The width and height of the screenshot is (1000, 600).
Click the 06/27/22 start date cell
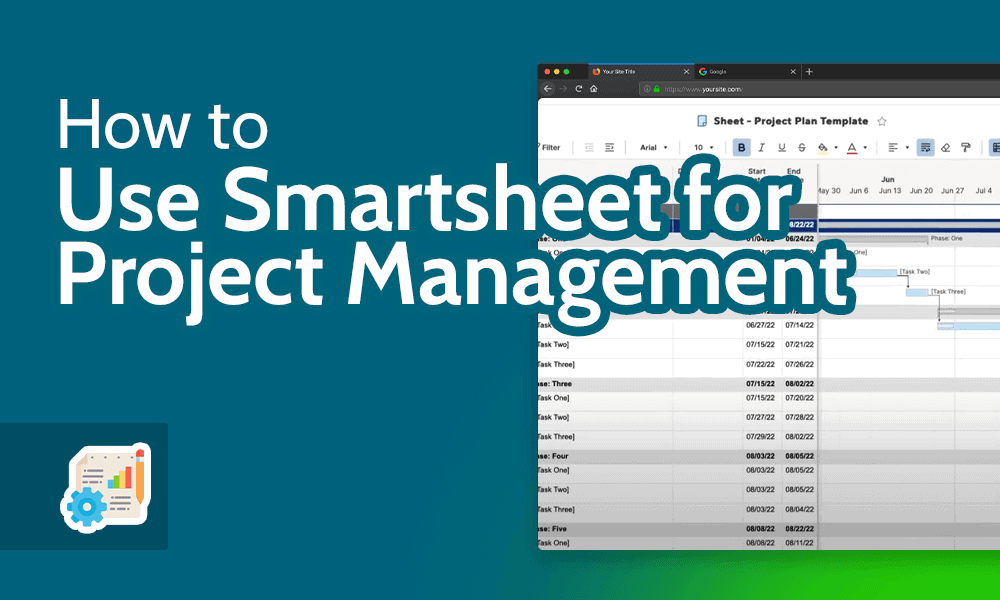coord(760,325)
